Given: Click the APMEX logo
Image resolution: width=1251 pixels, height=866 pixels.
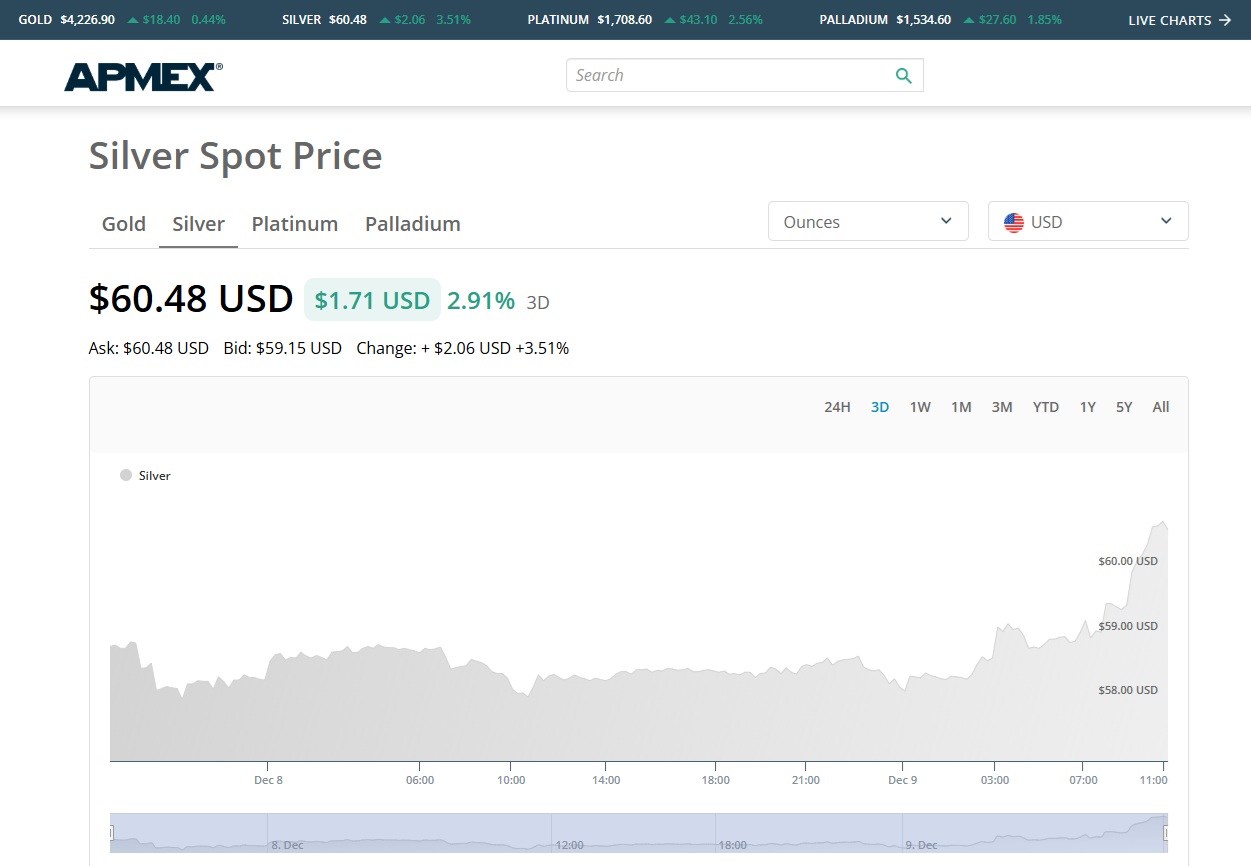Looking at the screenshot, I should point(143,76).
